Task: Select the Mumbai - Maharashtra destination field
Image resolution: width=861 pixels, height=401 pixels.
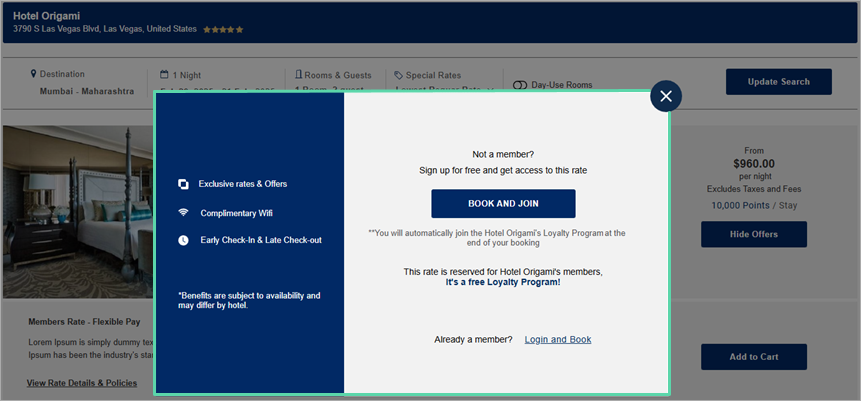Action: pos(87,91)
